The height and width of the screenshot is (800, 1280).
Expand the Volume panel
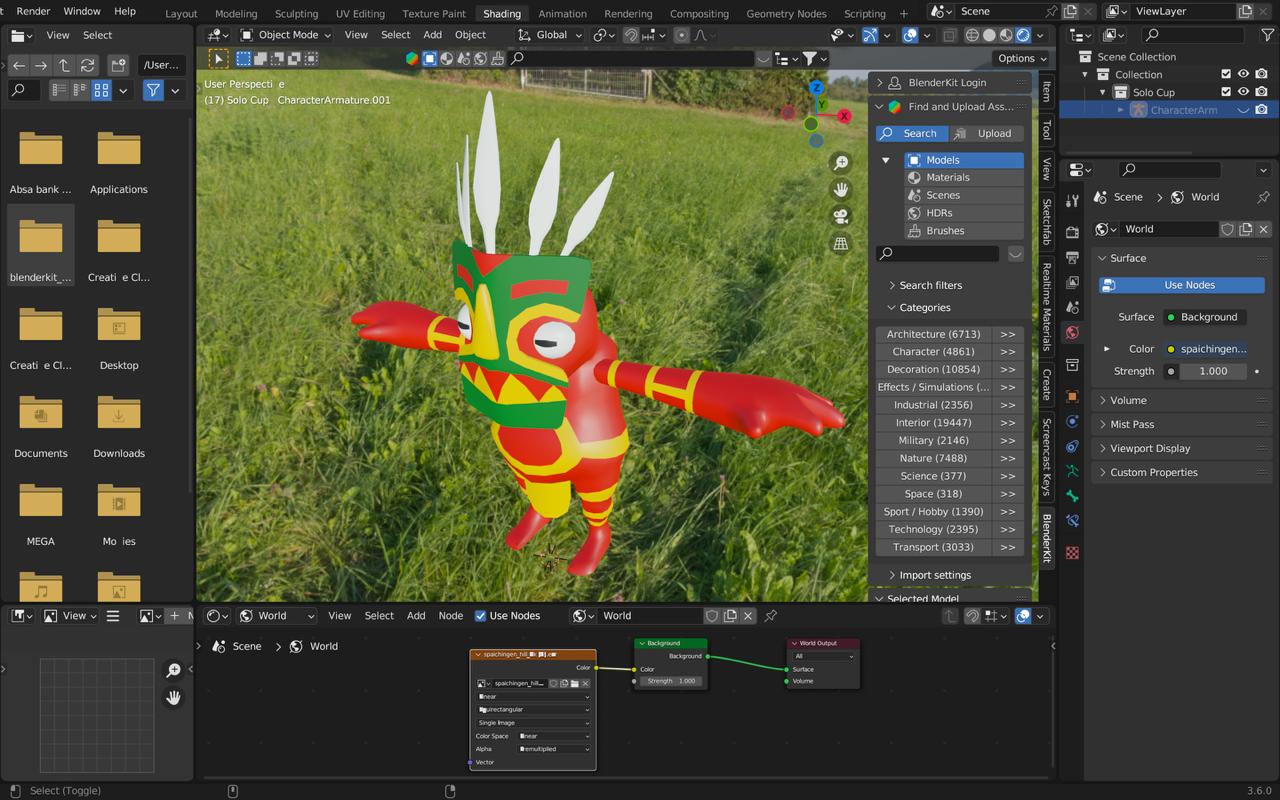(x=1128, y=400)
